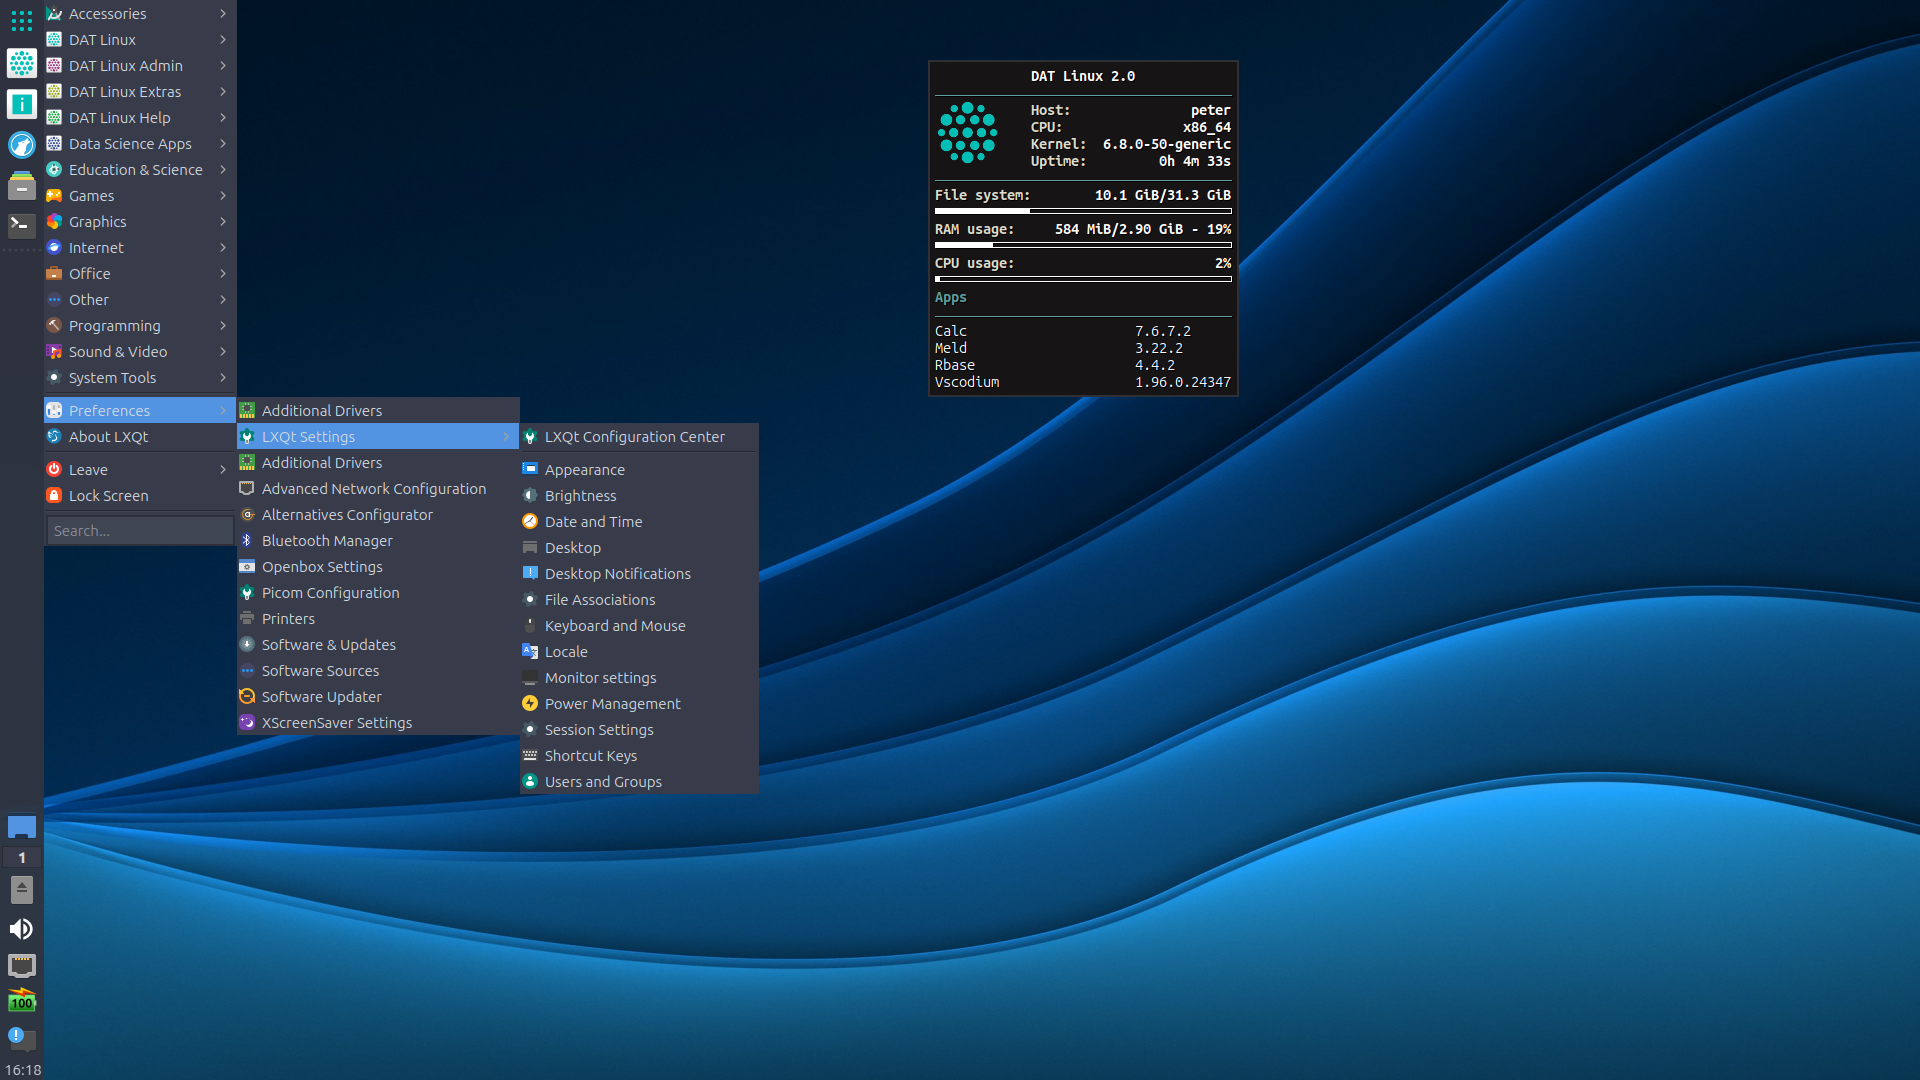This screenshot has width=1920, height=1080.
Task: Open Keyboard and Mouse settings
Action: pyautogui.click(x=639, y=625)
